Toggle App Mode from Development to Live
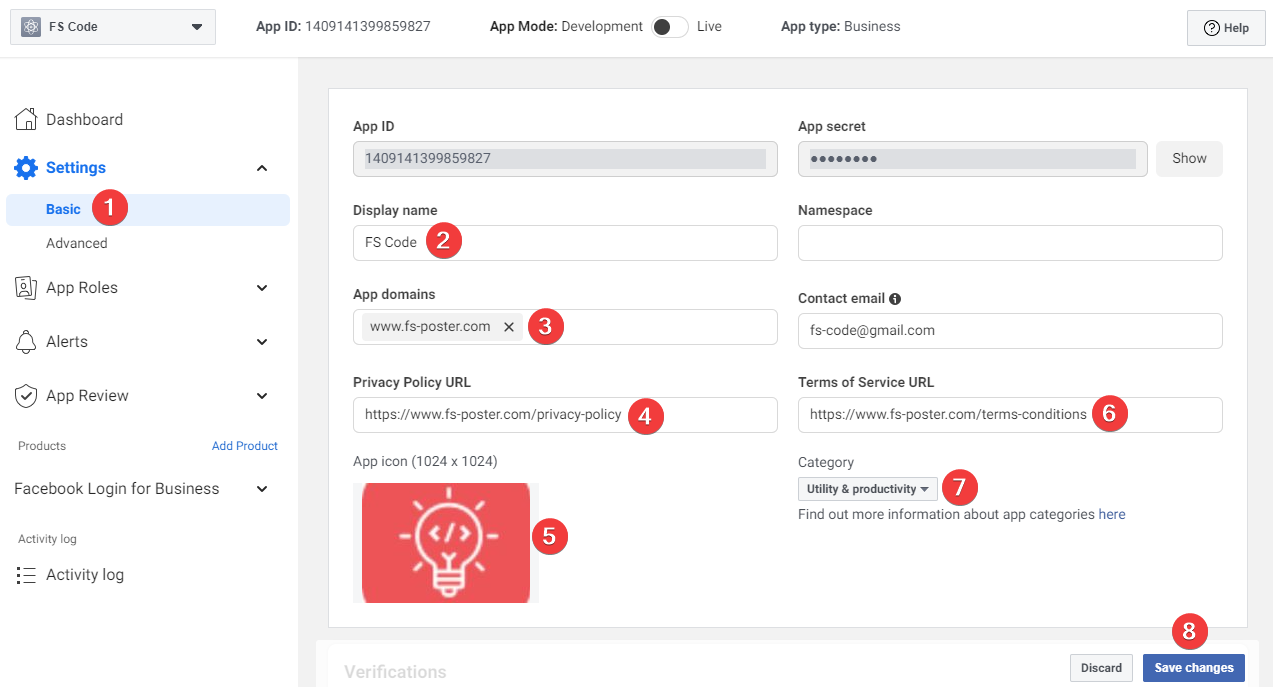This screenshot has height=687, width=1273. (x=670, y=27)
